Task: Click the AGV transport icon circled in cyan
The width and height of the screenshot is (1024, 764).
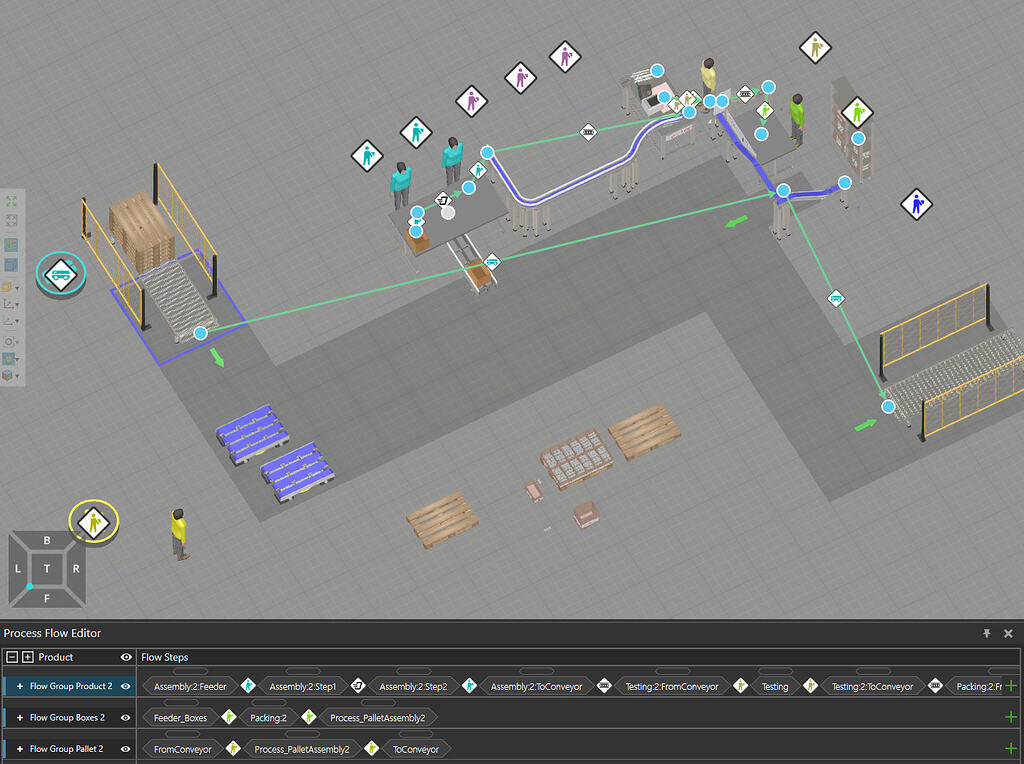Action: 61,274
